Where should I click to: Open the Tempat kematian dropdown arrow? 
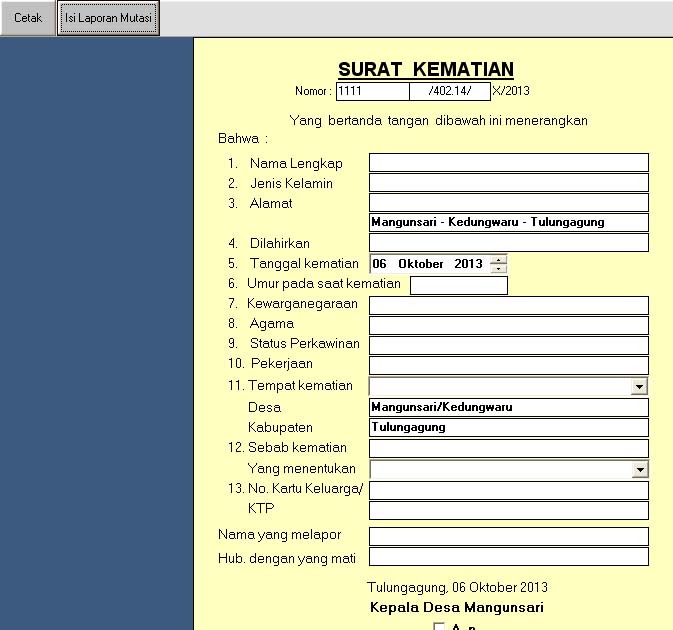click(x=639, y=387)
